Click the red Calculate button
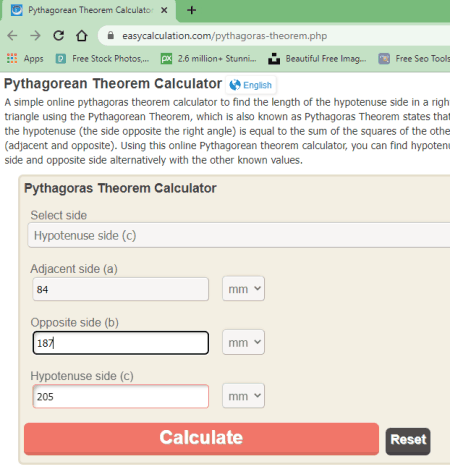The height and width of the screenshot is (472, 450). [201, 439]
